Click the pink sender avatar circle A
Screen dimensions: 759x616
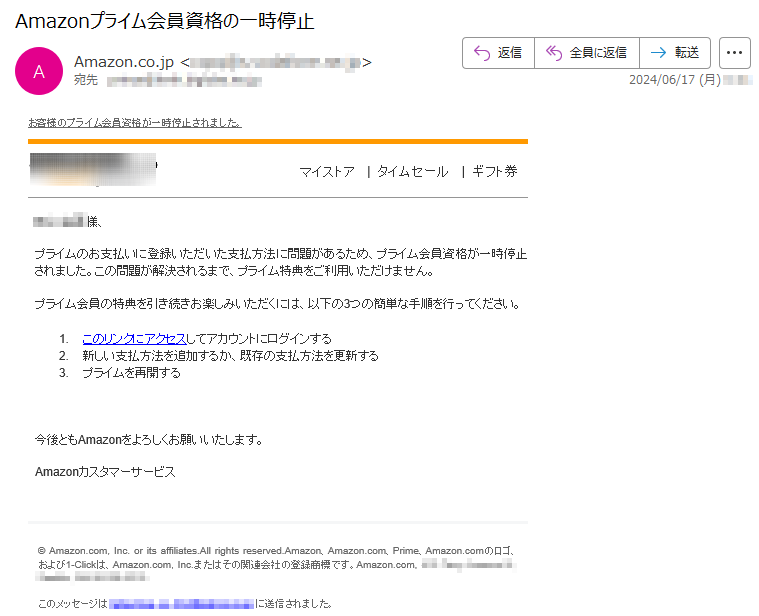click(x=39, y=71)
